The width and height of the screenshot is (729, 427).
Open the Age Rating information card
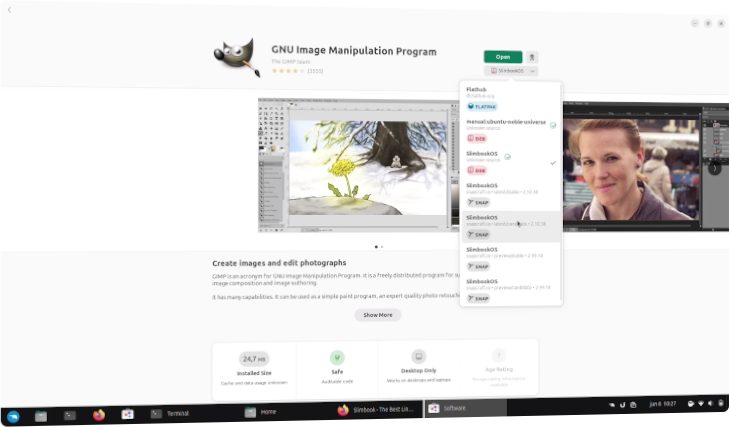pyautogui.click(x=499, y=370)
